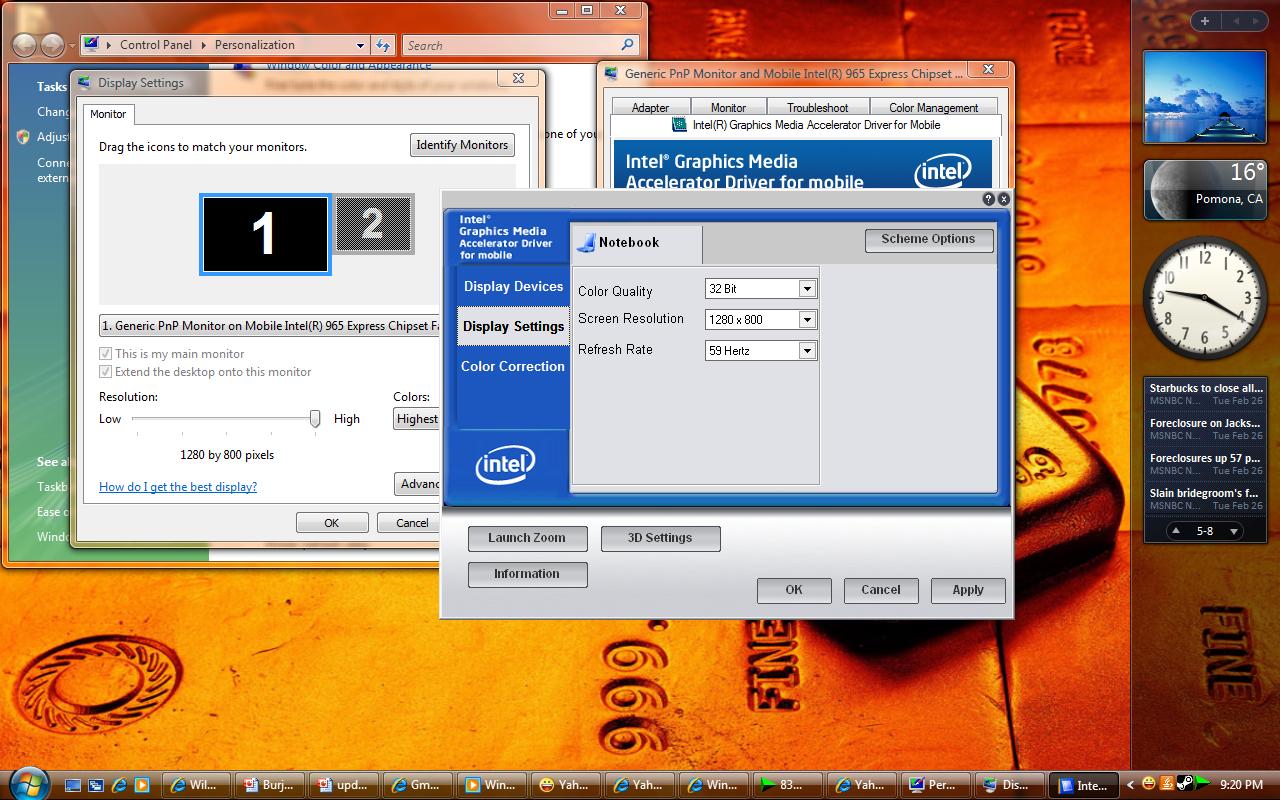This screenshot has width=1280, height=800.
Task: Switch to the 'Gm...' taskbar button
Action: [416, 785]
